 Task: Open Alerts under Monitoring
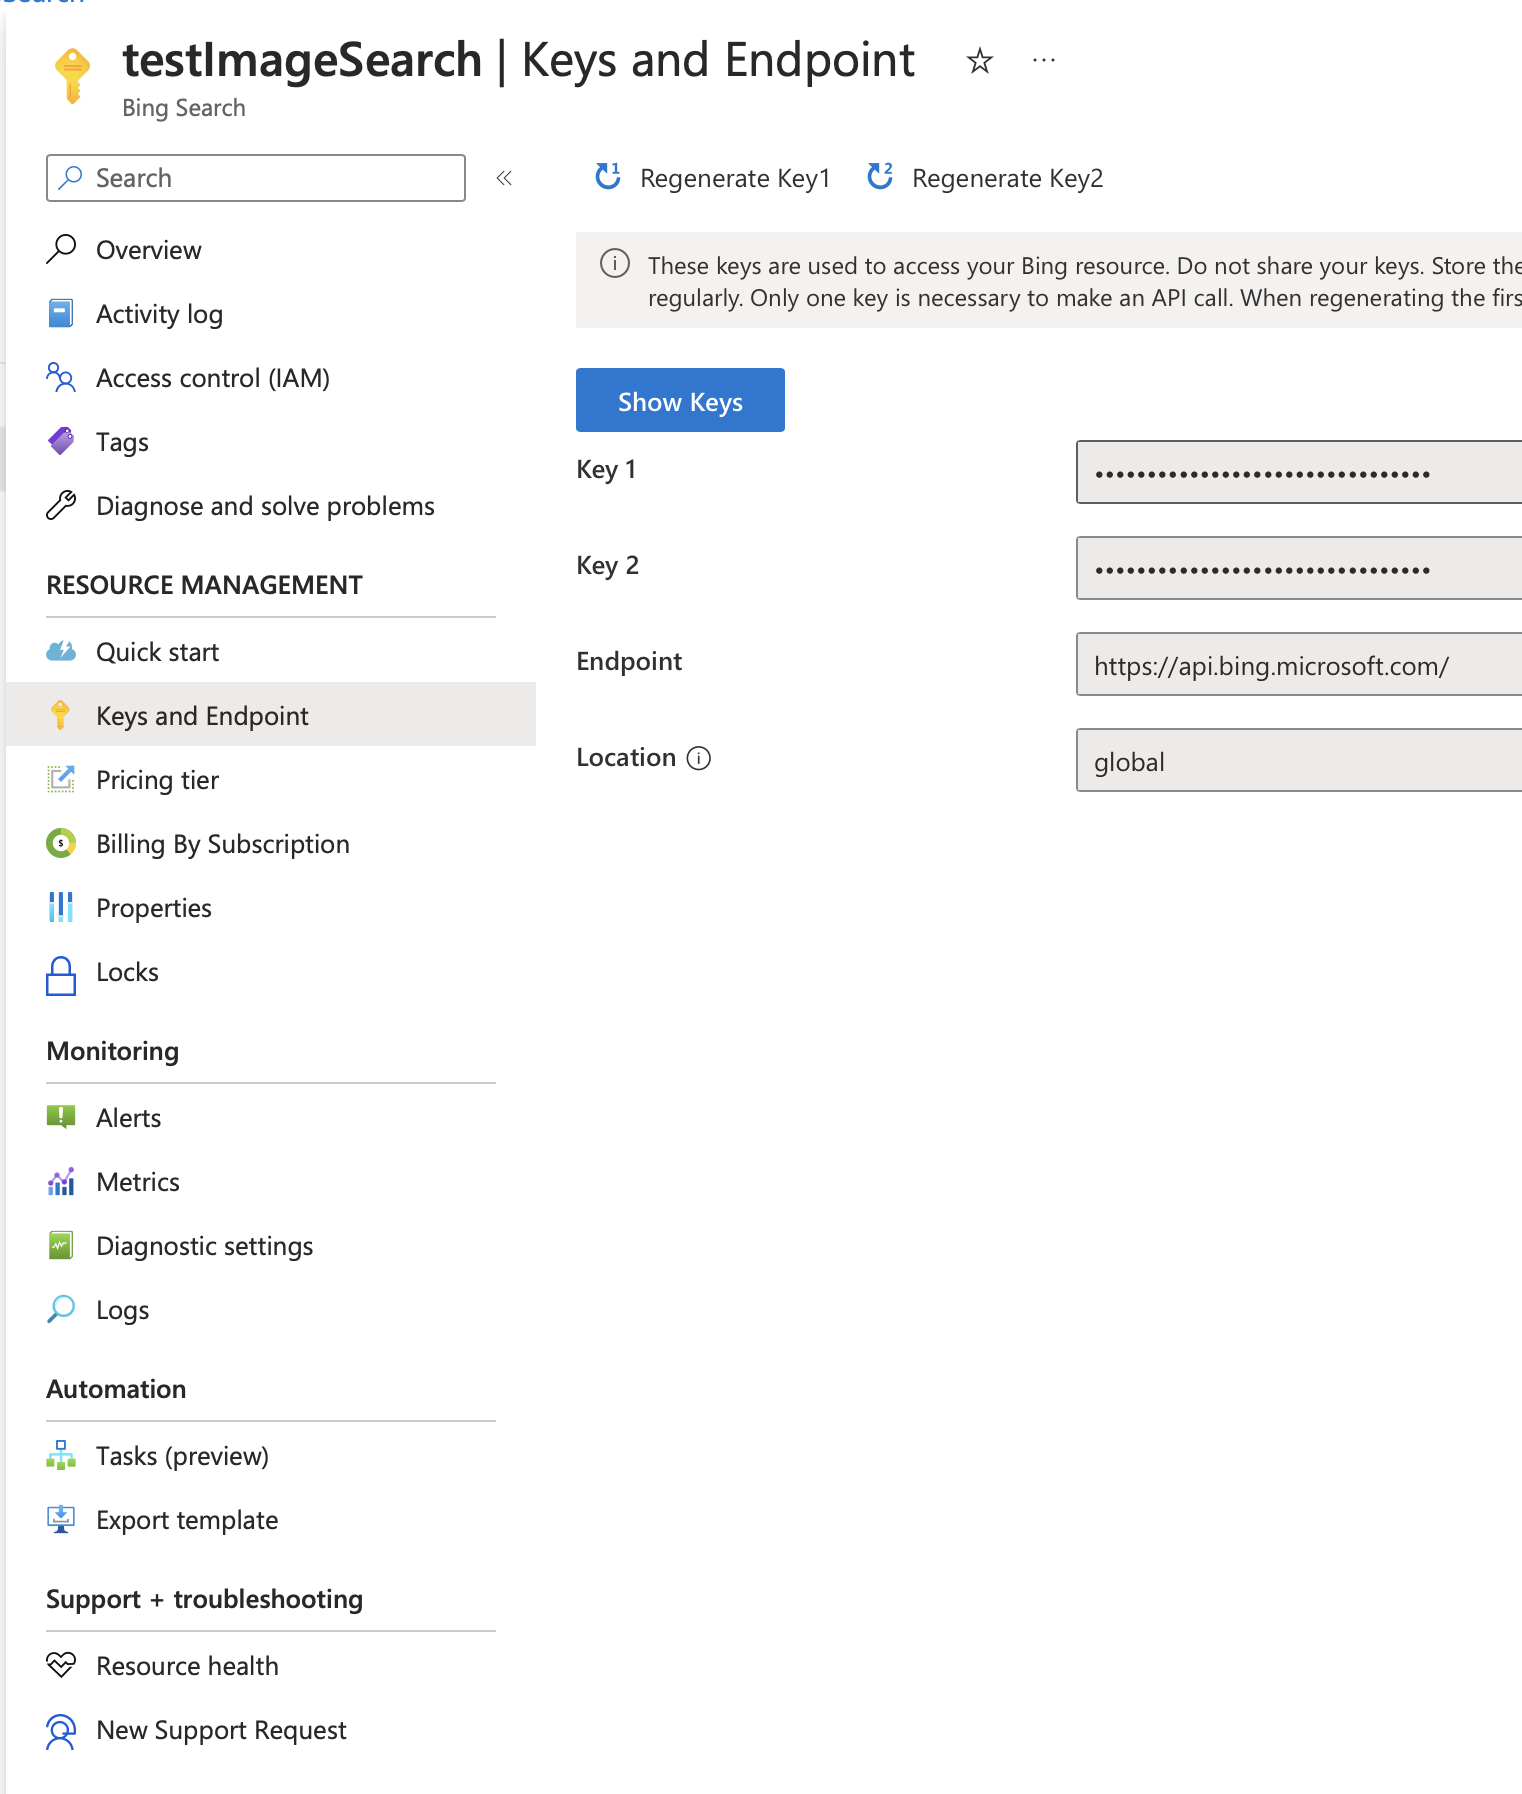pos(128,1118)
